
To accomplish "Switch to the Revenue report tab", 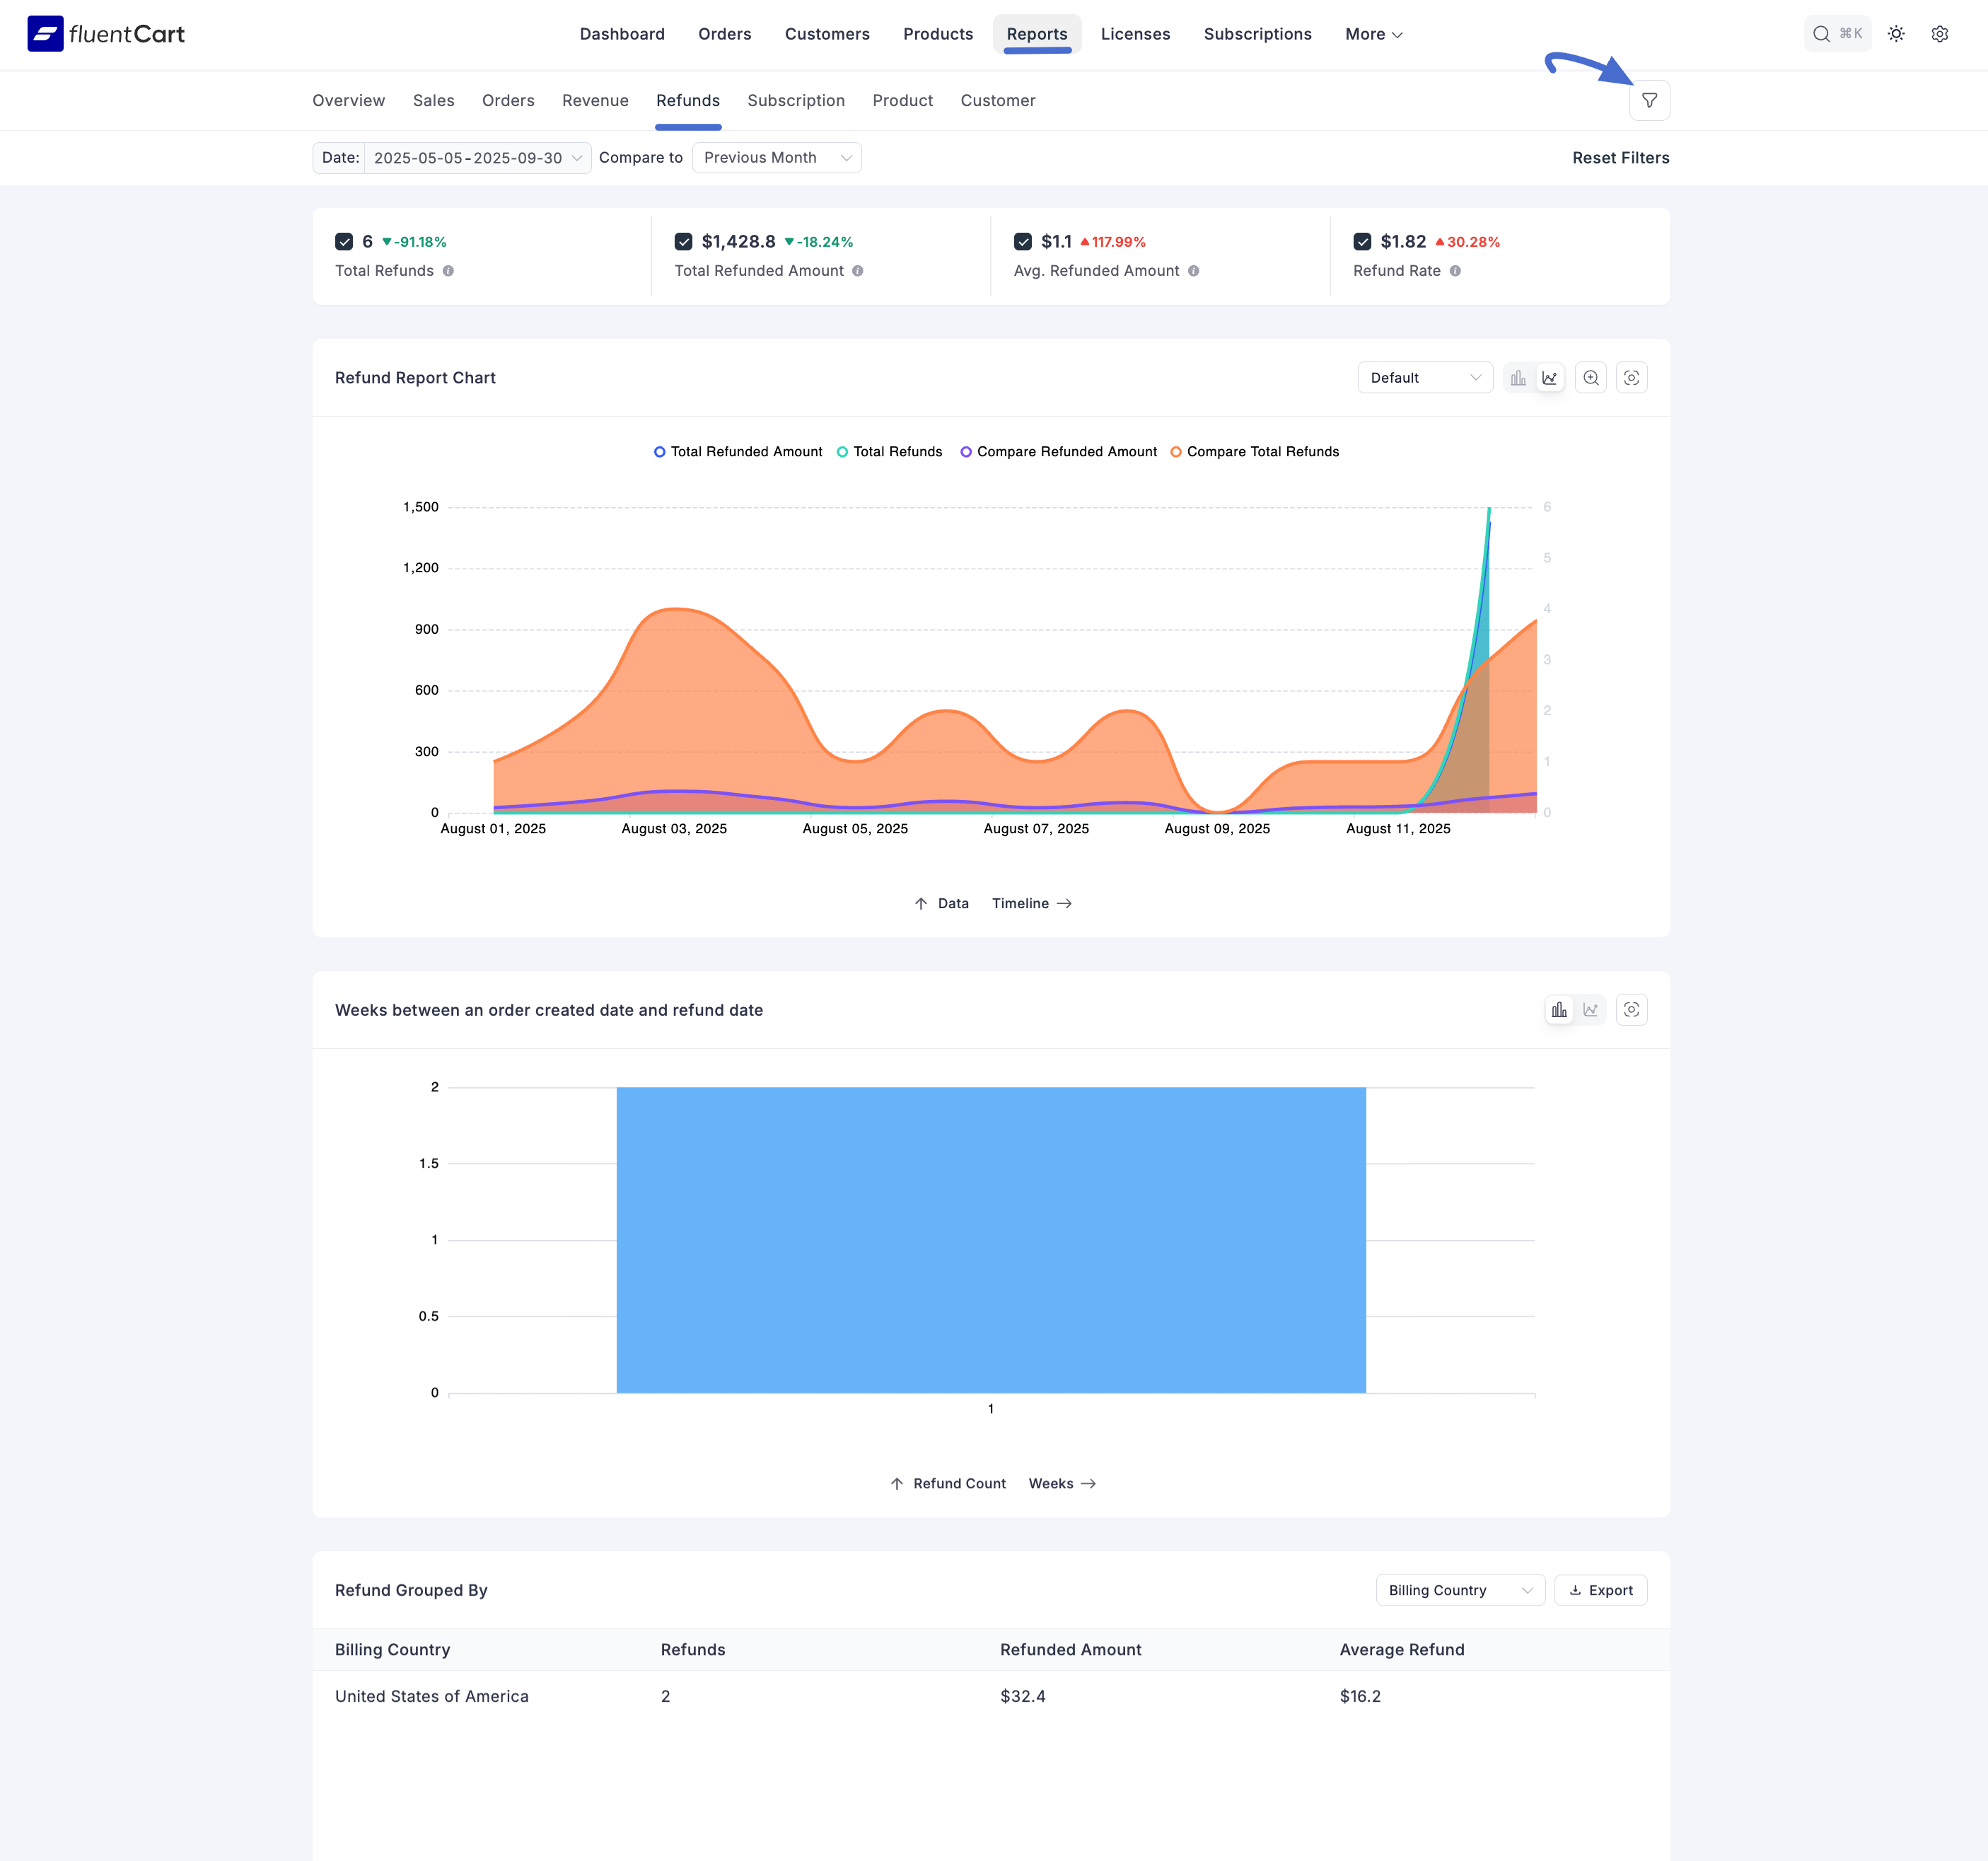I will pos(595,101).
